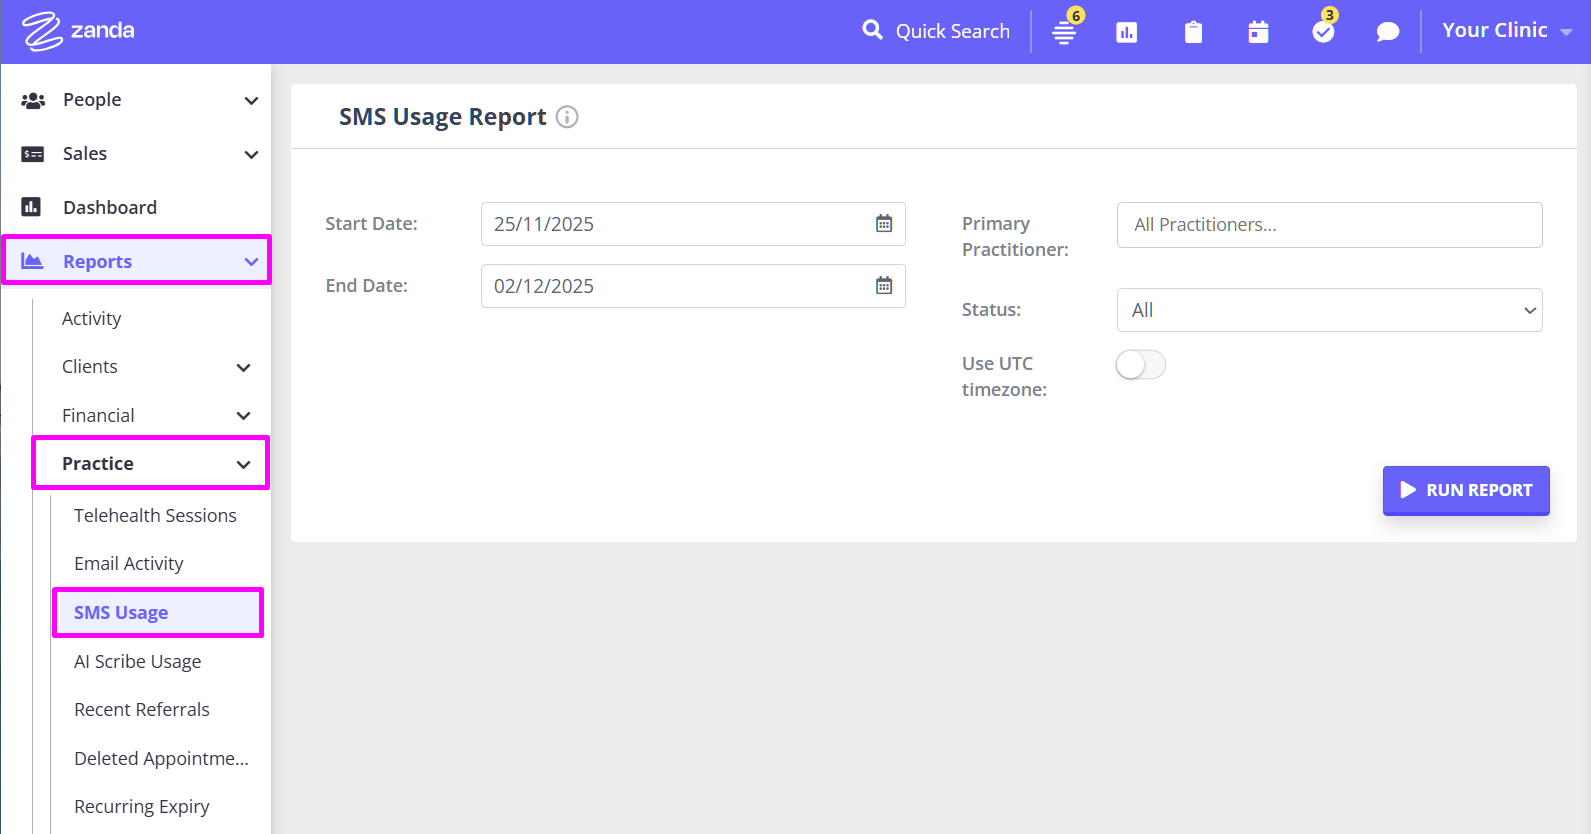Click the Run Report button
This screenshot has width=1591, height=834.
pos(1466,490)
